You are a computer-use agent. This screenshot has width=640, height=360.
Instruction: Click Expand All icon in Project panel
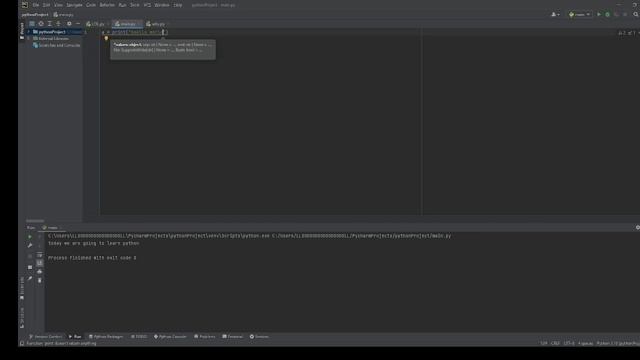click(50, 24)
